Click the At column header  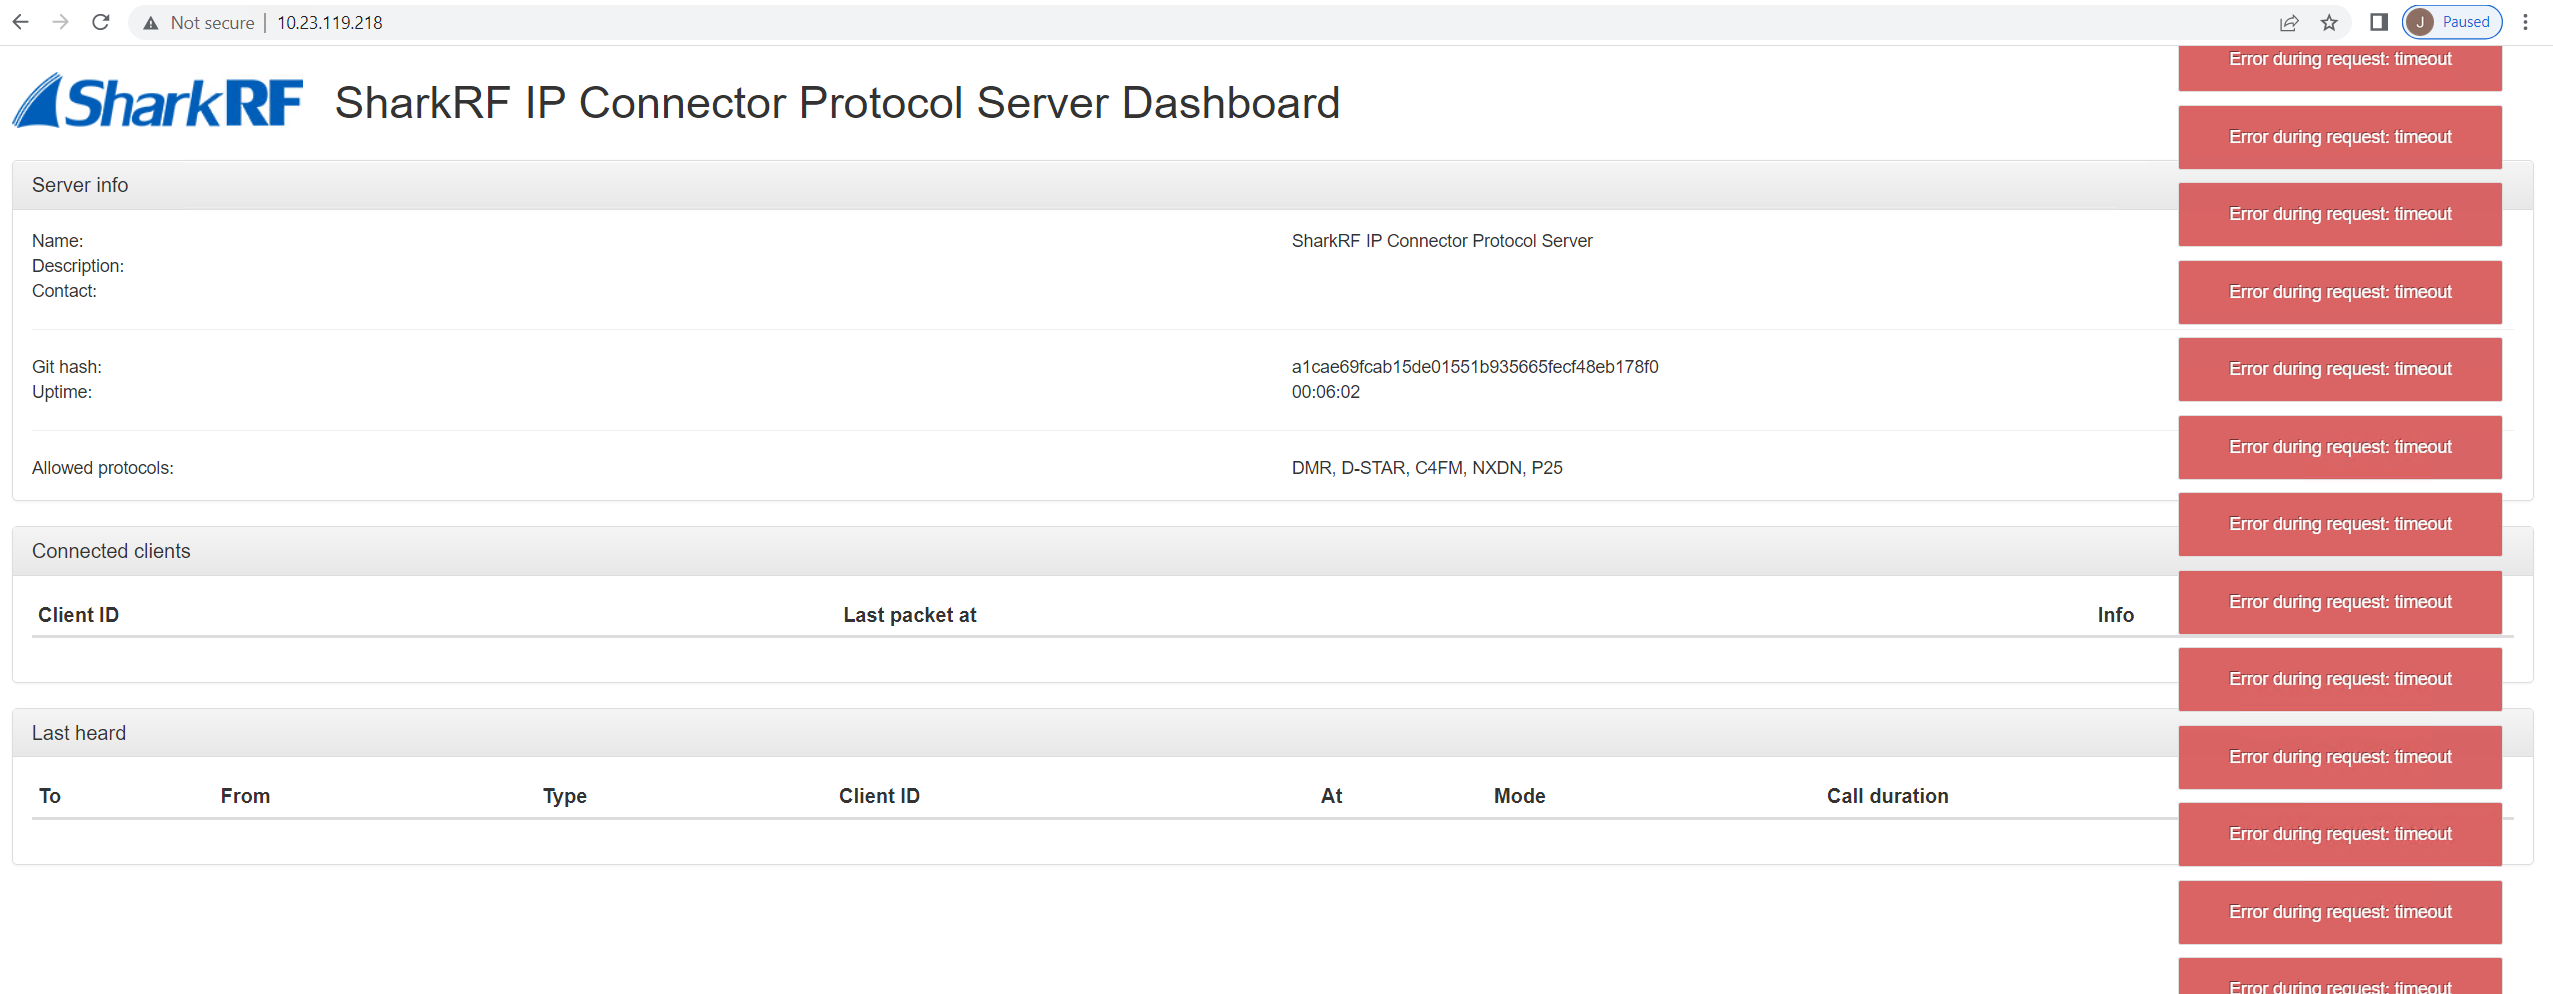coord(1332,796)
